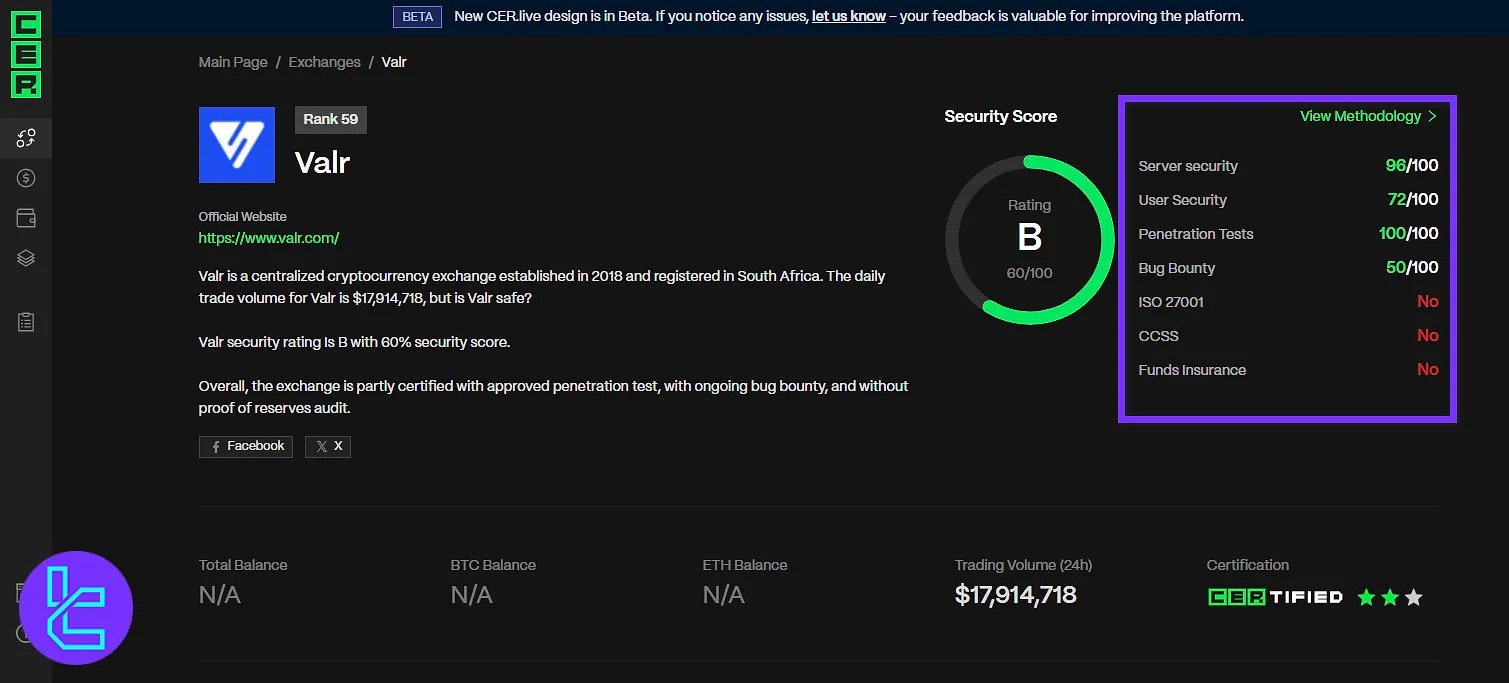Click the Total Balance label

point(243,565)
